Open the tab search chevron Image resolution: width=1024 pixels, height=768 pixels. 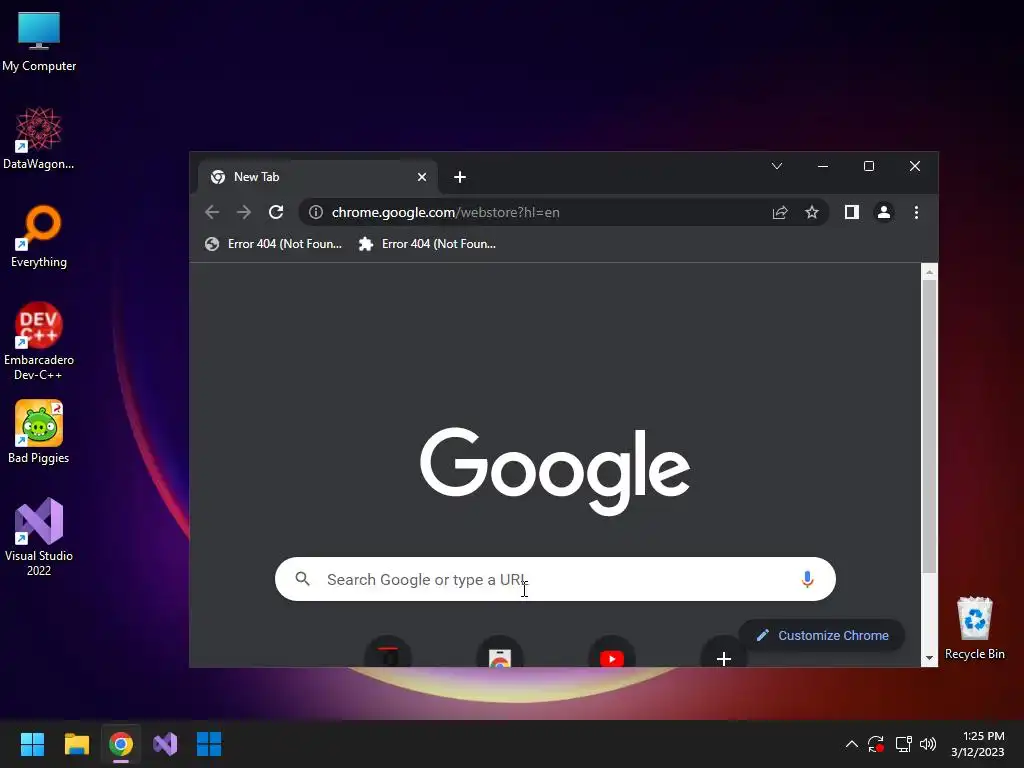pyautogui.click(x=776, y=166)
